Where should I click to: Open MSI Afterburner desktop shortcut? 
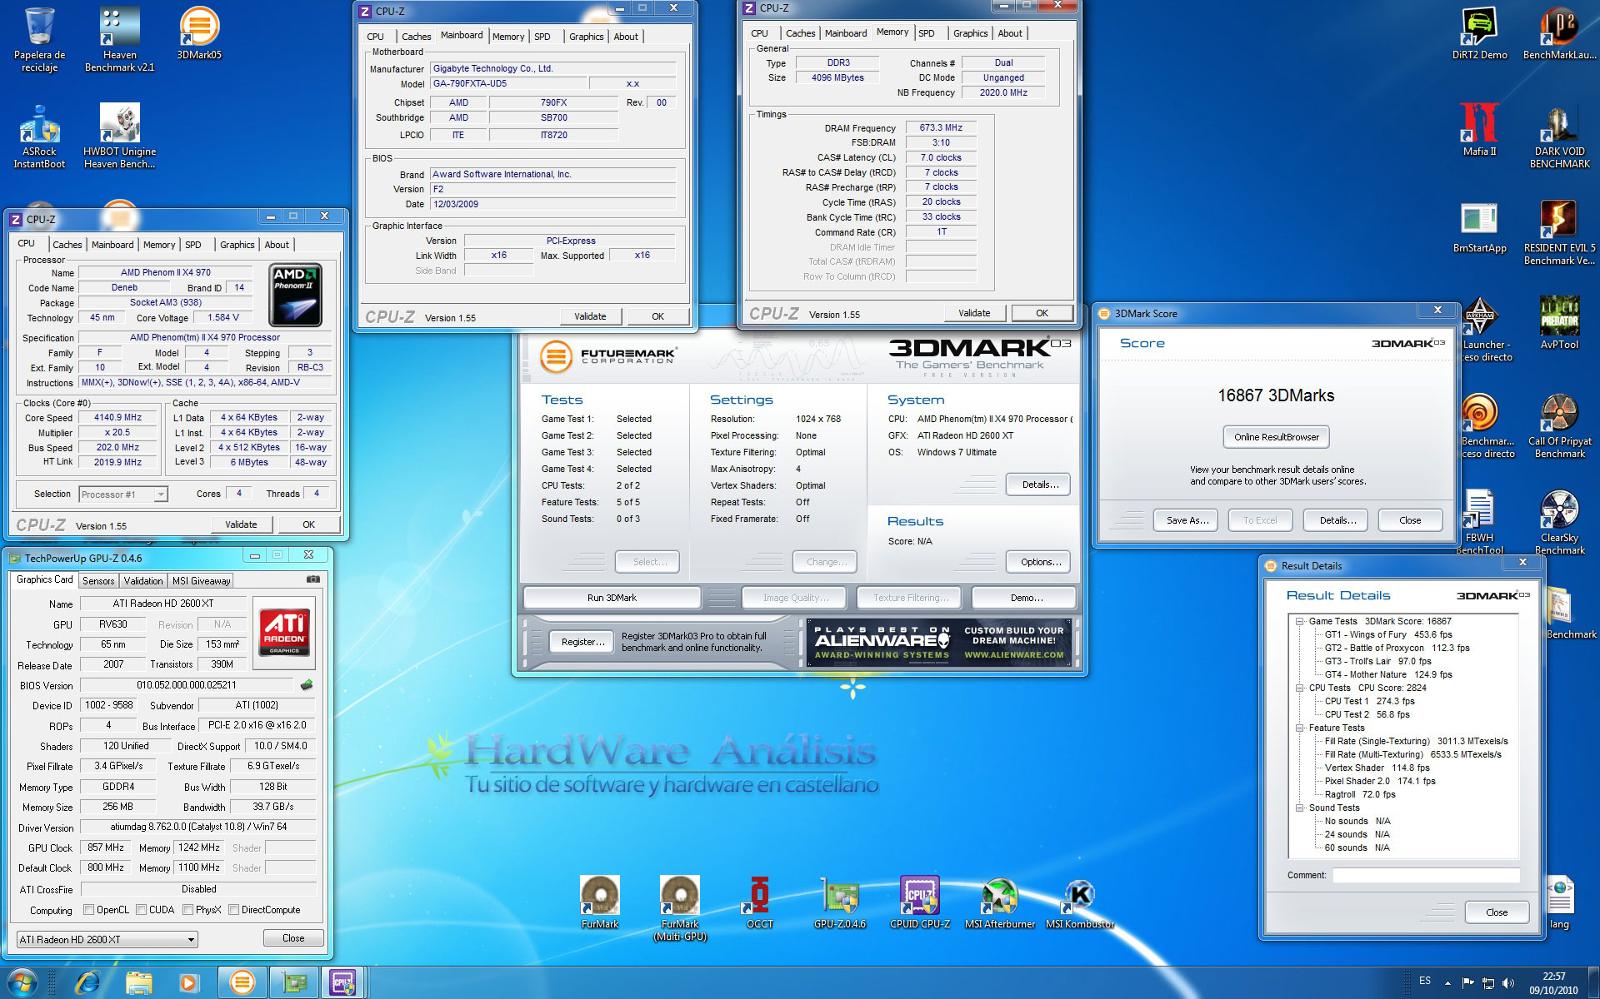coord(1000,902)
